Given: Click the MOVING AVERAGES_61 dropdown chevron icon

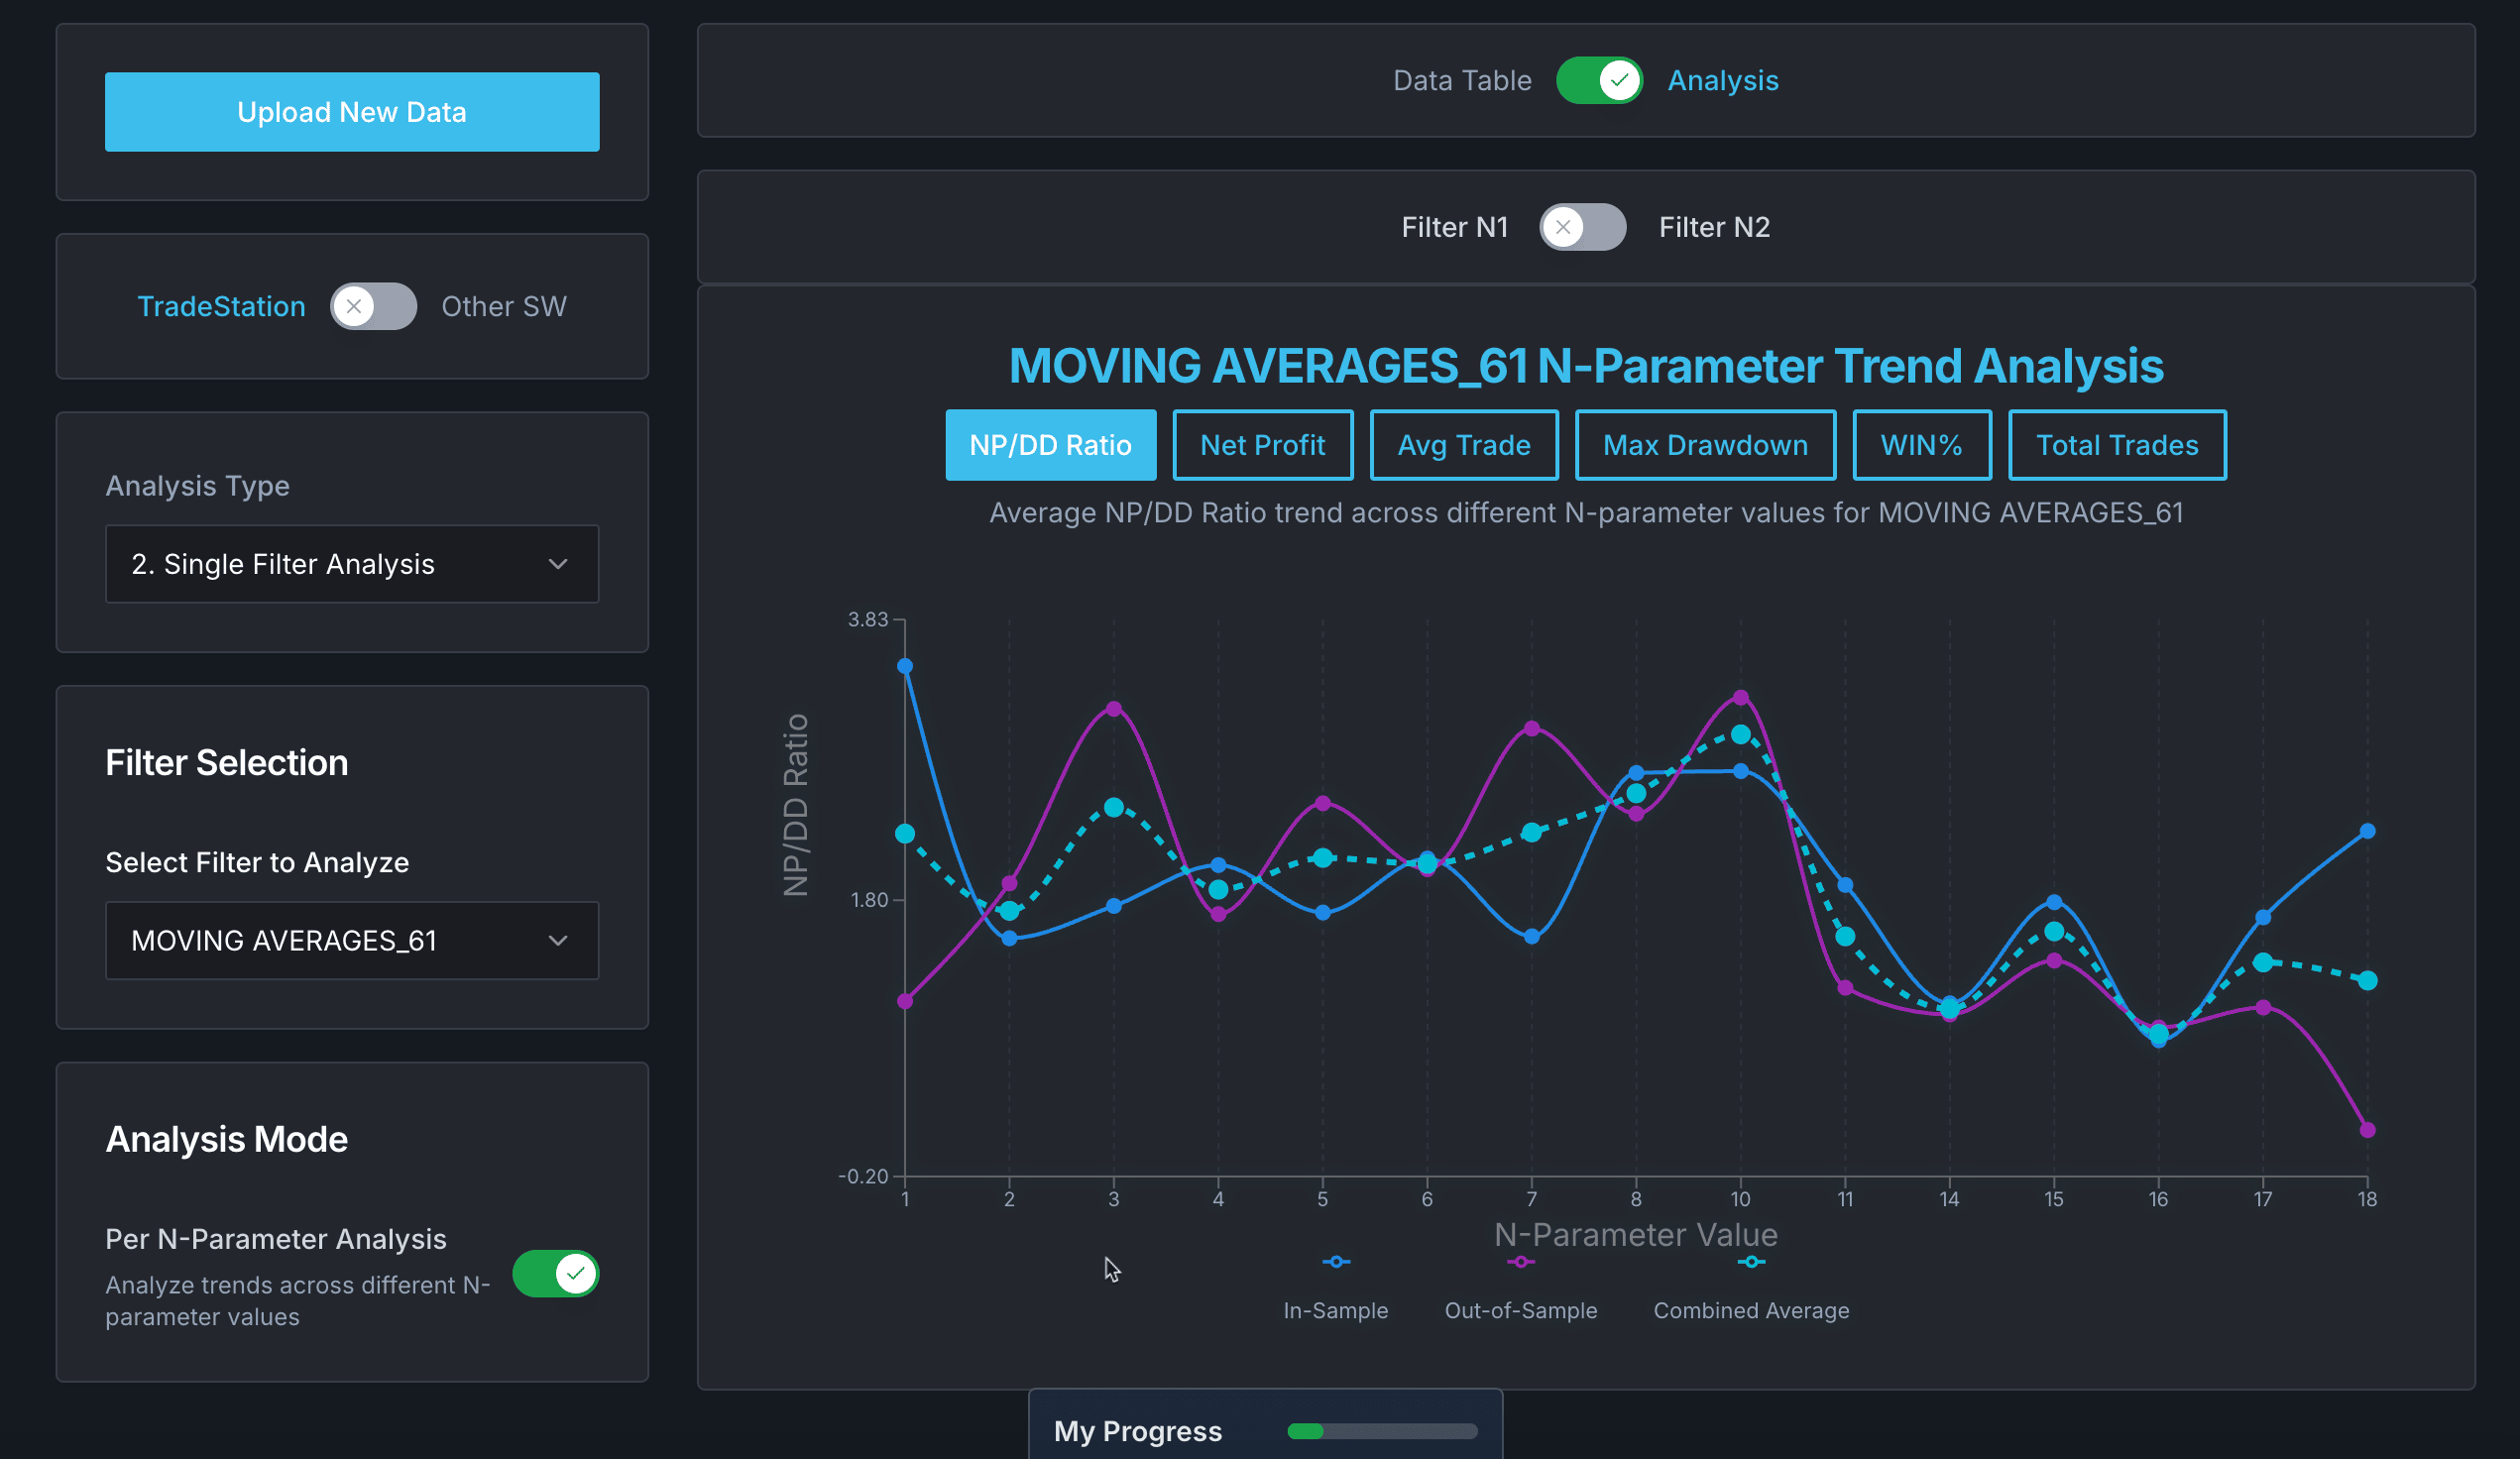Looking at the screenshot, I should [558, 940].
